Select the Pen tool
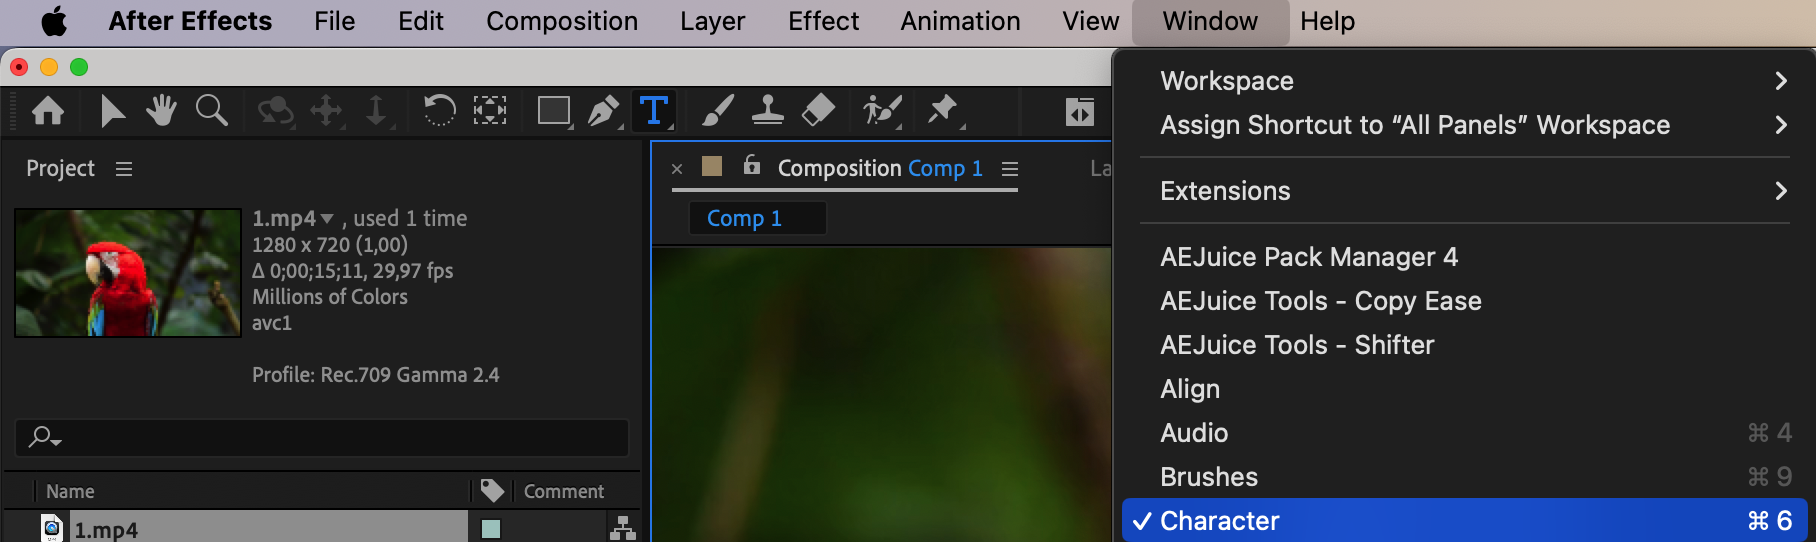Screen dimensions: 1816x542 click(x=603, y=110)
